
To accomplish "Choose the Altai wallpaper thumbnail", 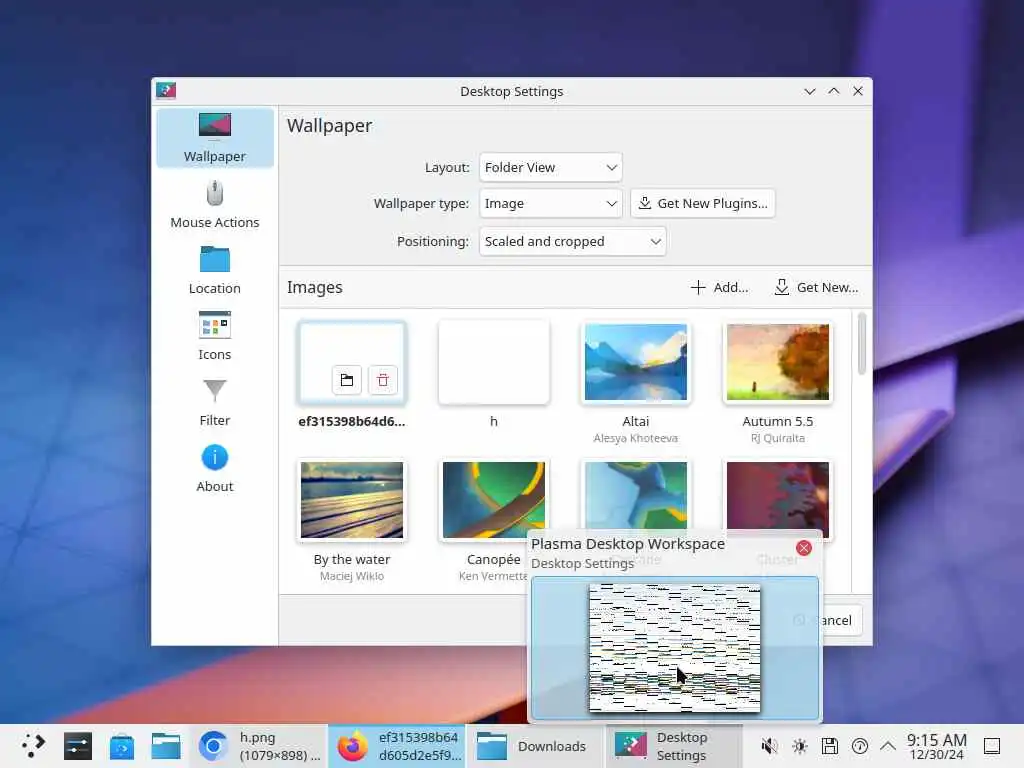I will click(635, 362).
